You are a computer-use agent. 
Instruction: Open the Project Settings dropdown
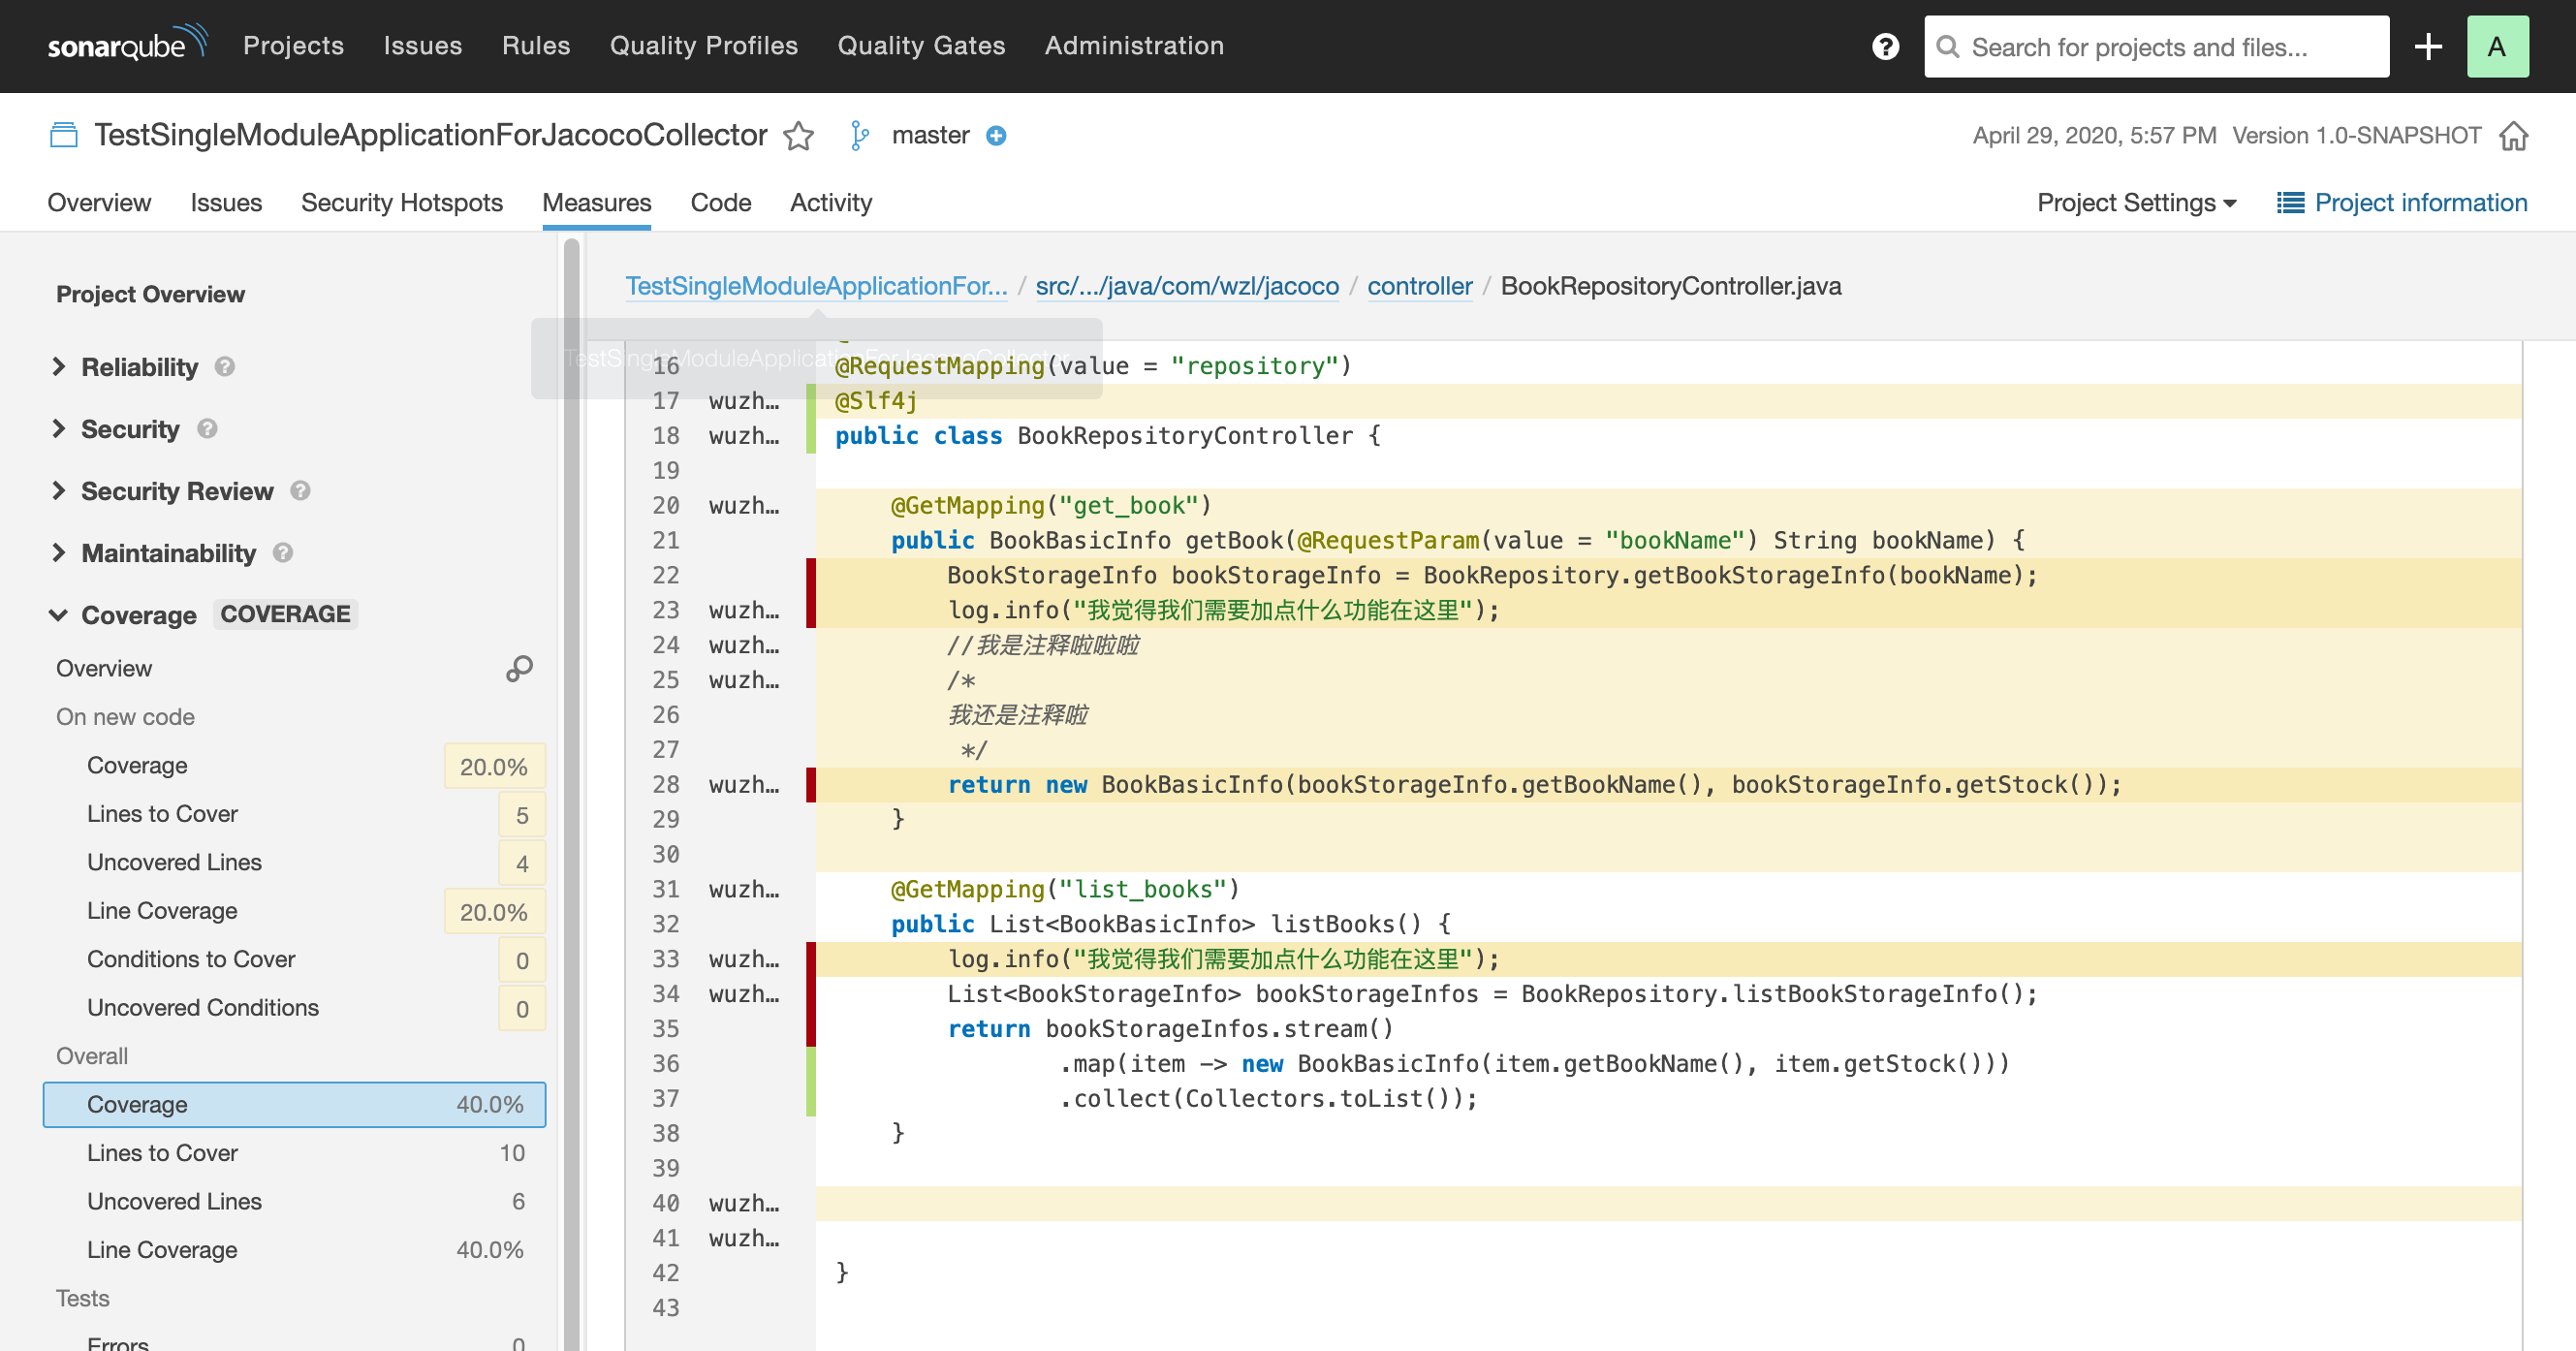[2136, 202]
